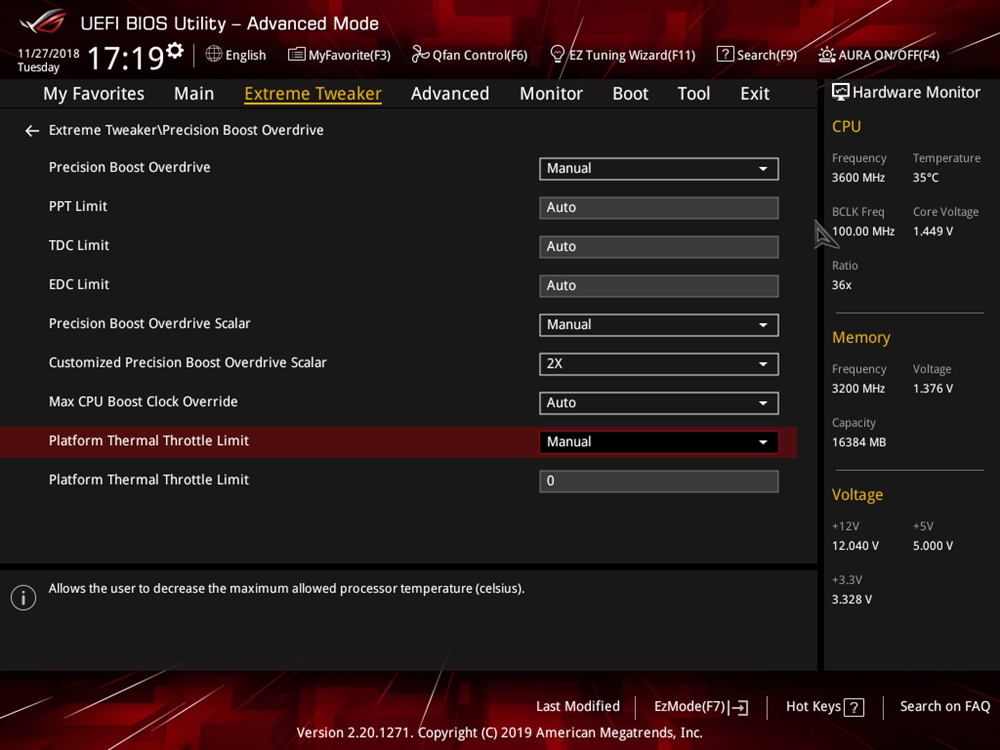The image size is (1000, 750).
Task: Open the Boot tab
Action: (630, 94)
